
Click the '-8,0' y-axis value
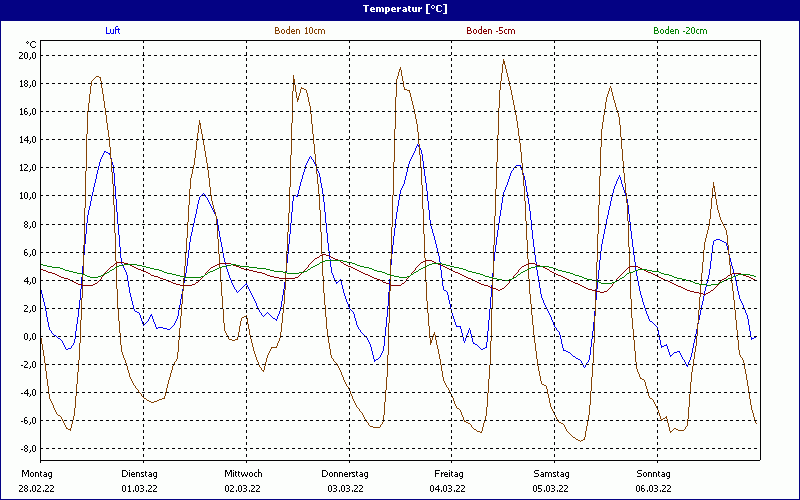(28, 449)
